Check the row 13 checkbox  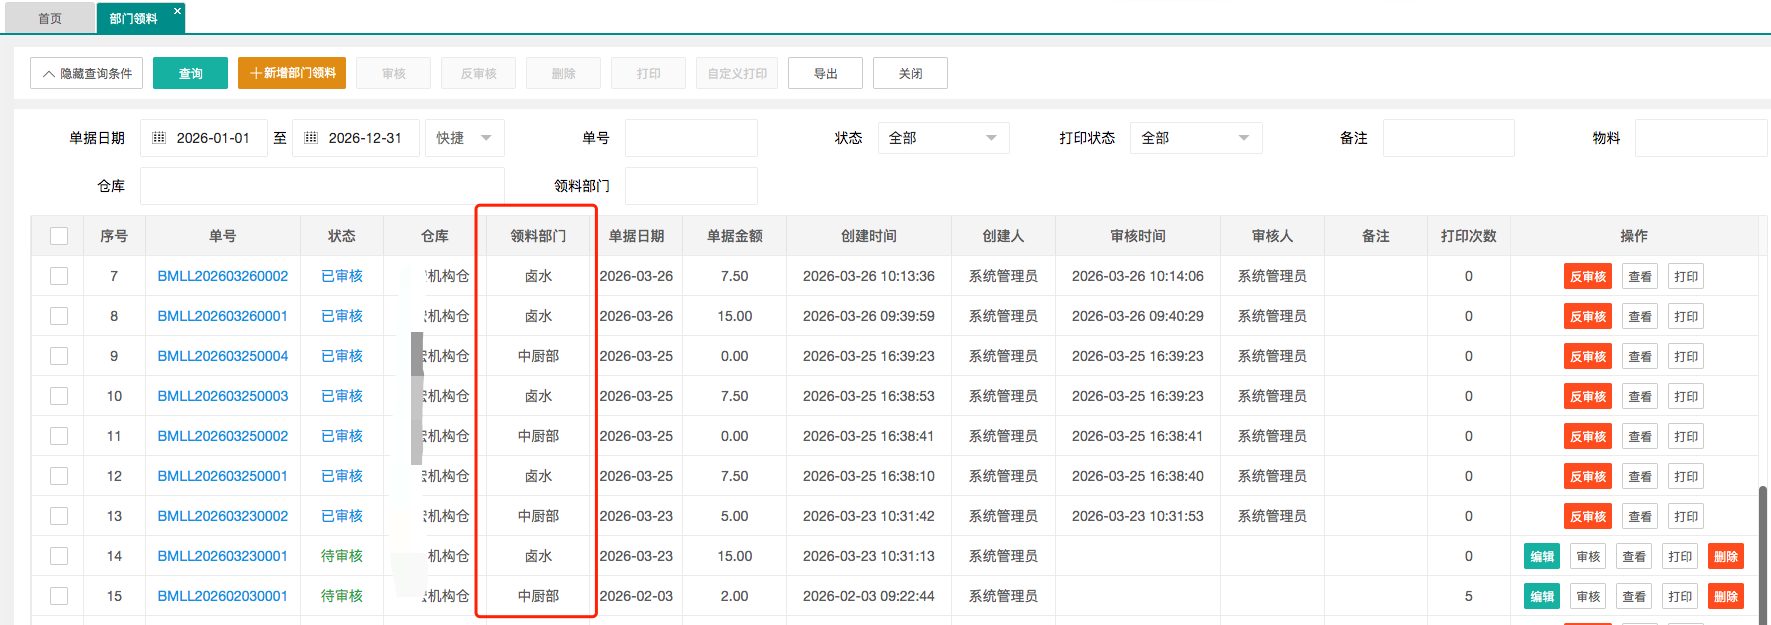(x=59, y=516)
